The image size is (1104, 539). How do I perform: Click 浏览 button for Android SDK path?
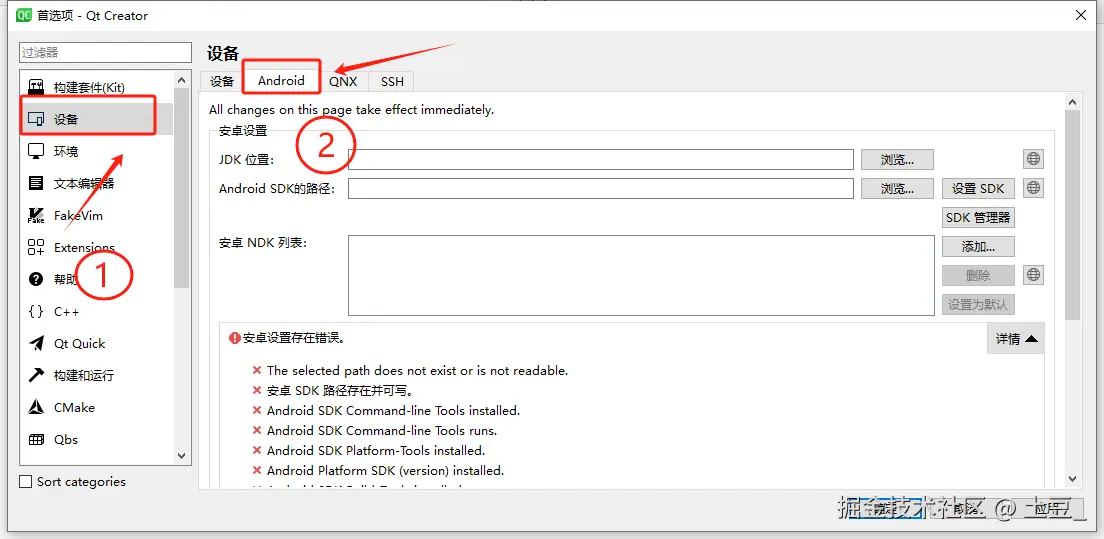click(897, 189)
